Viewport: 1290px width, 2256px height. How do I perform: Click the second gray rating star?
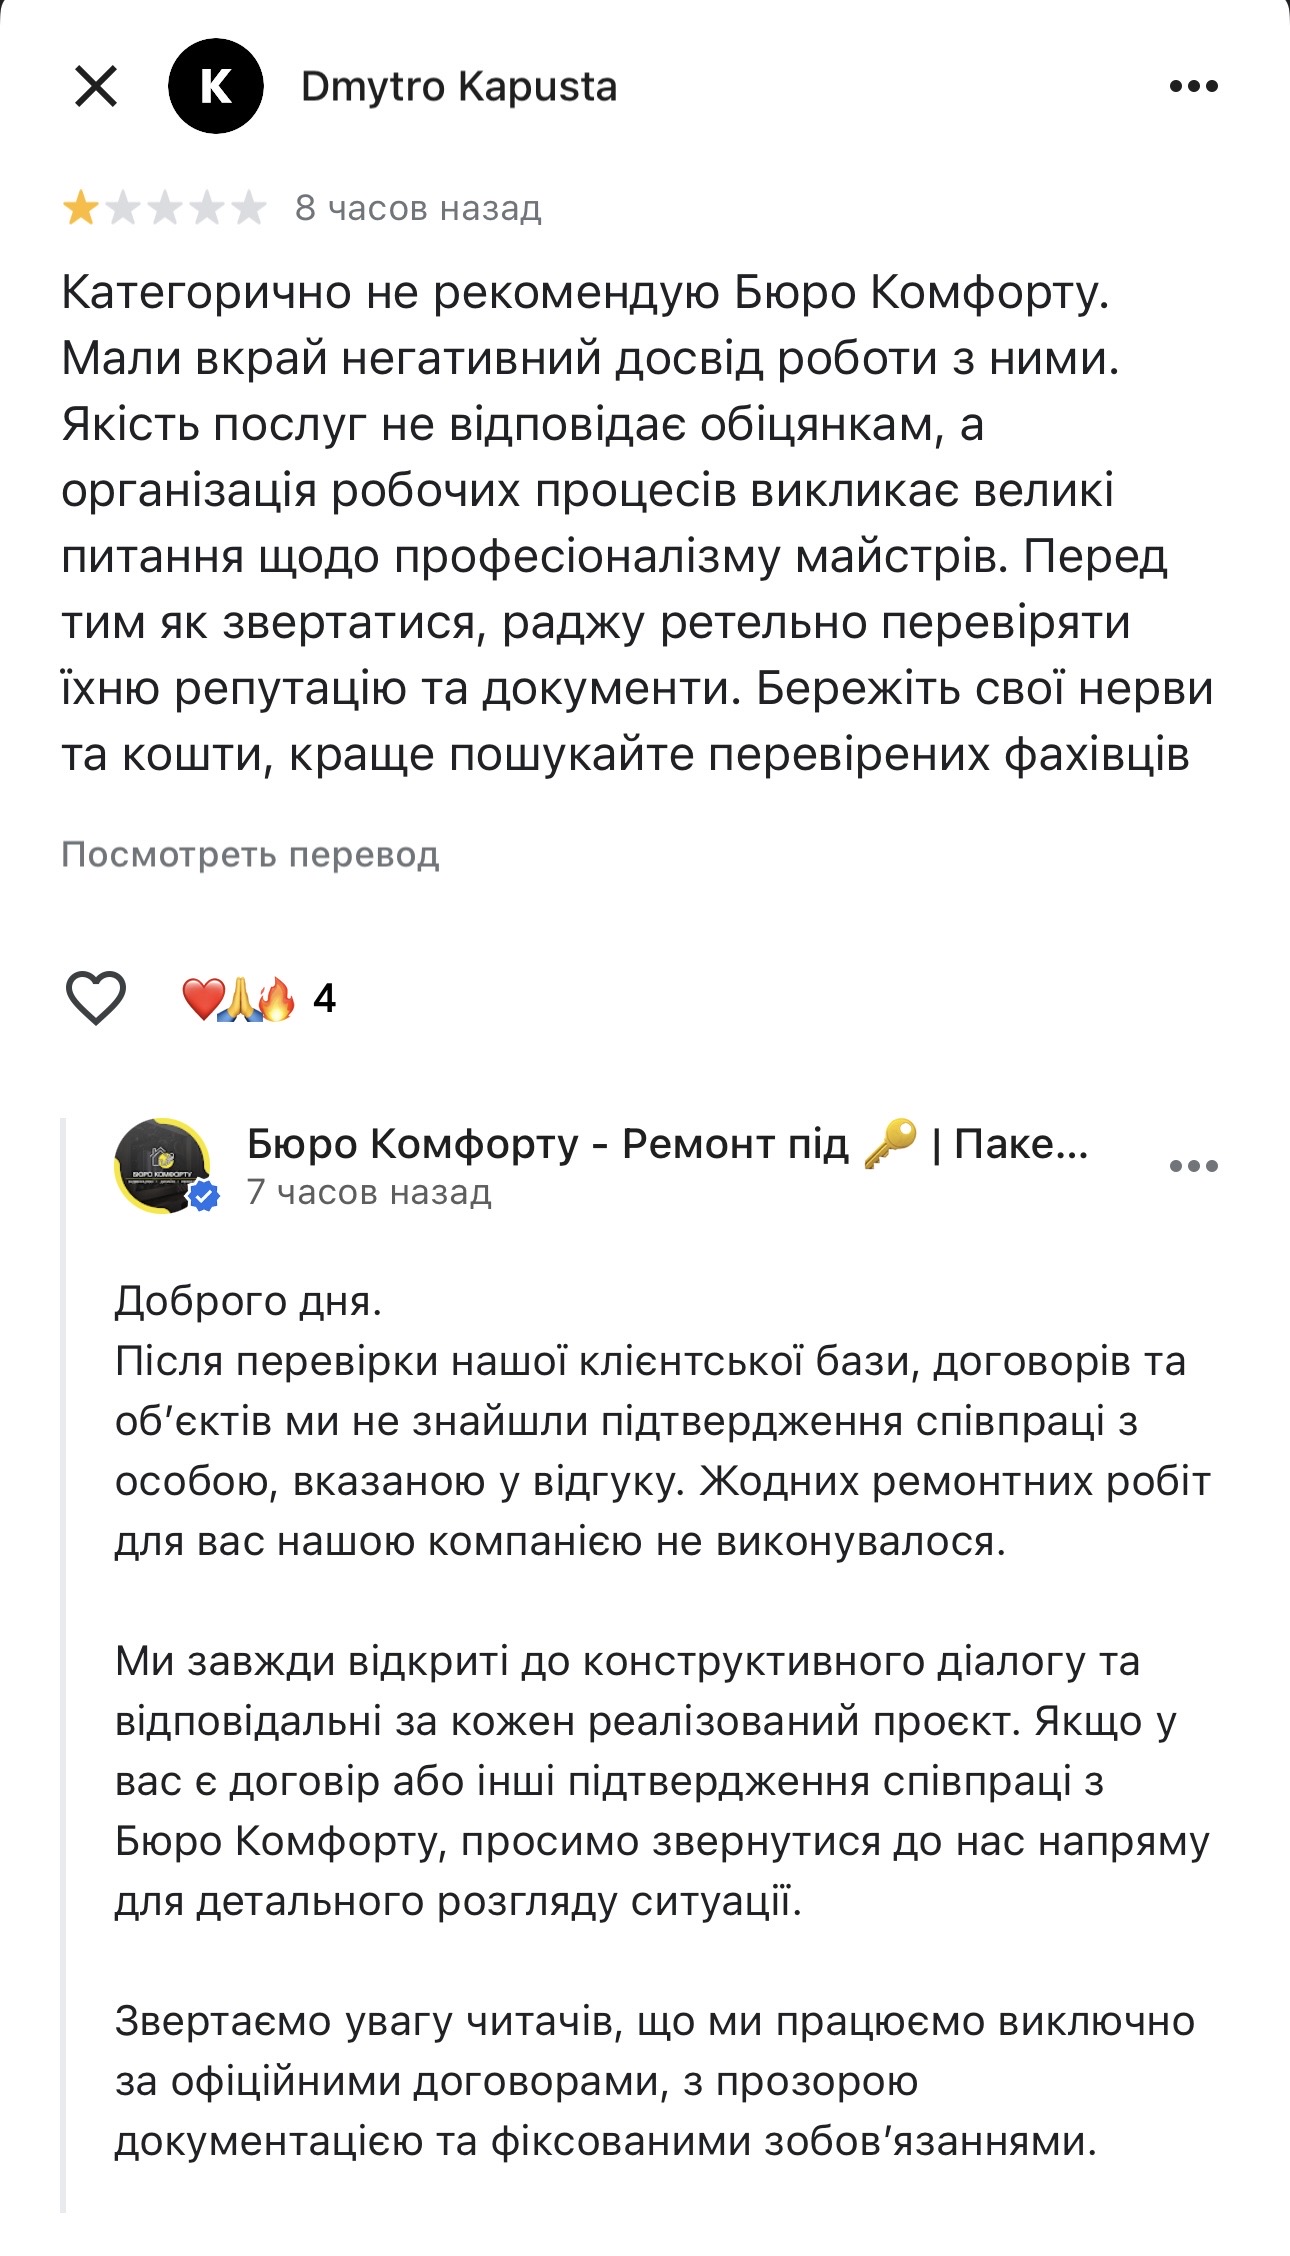point(122,209)
